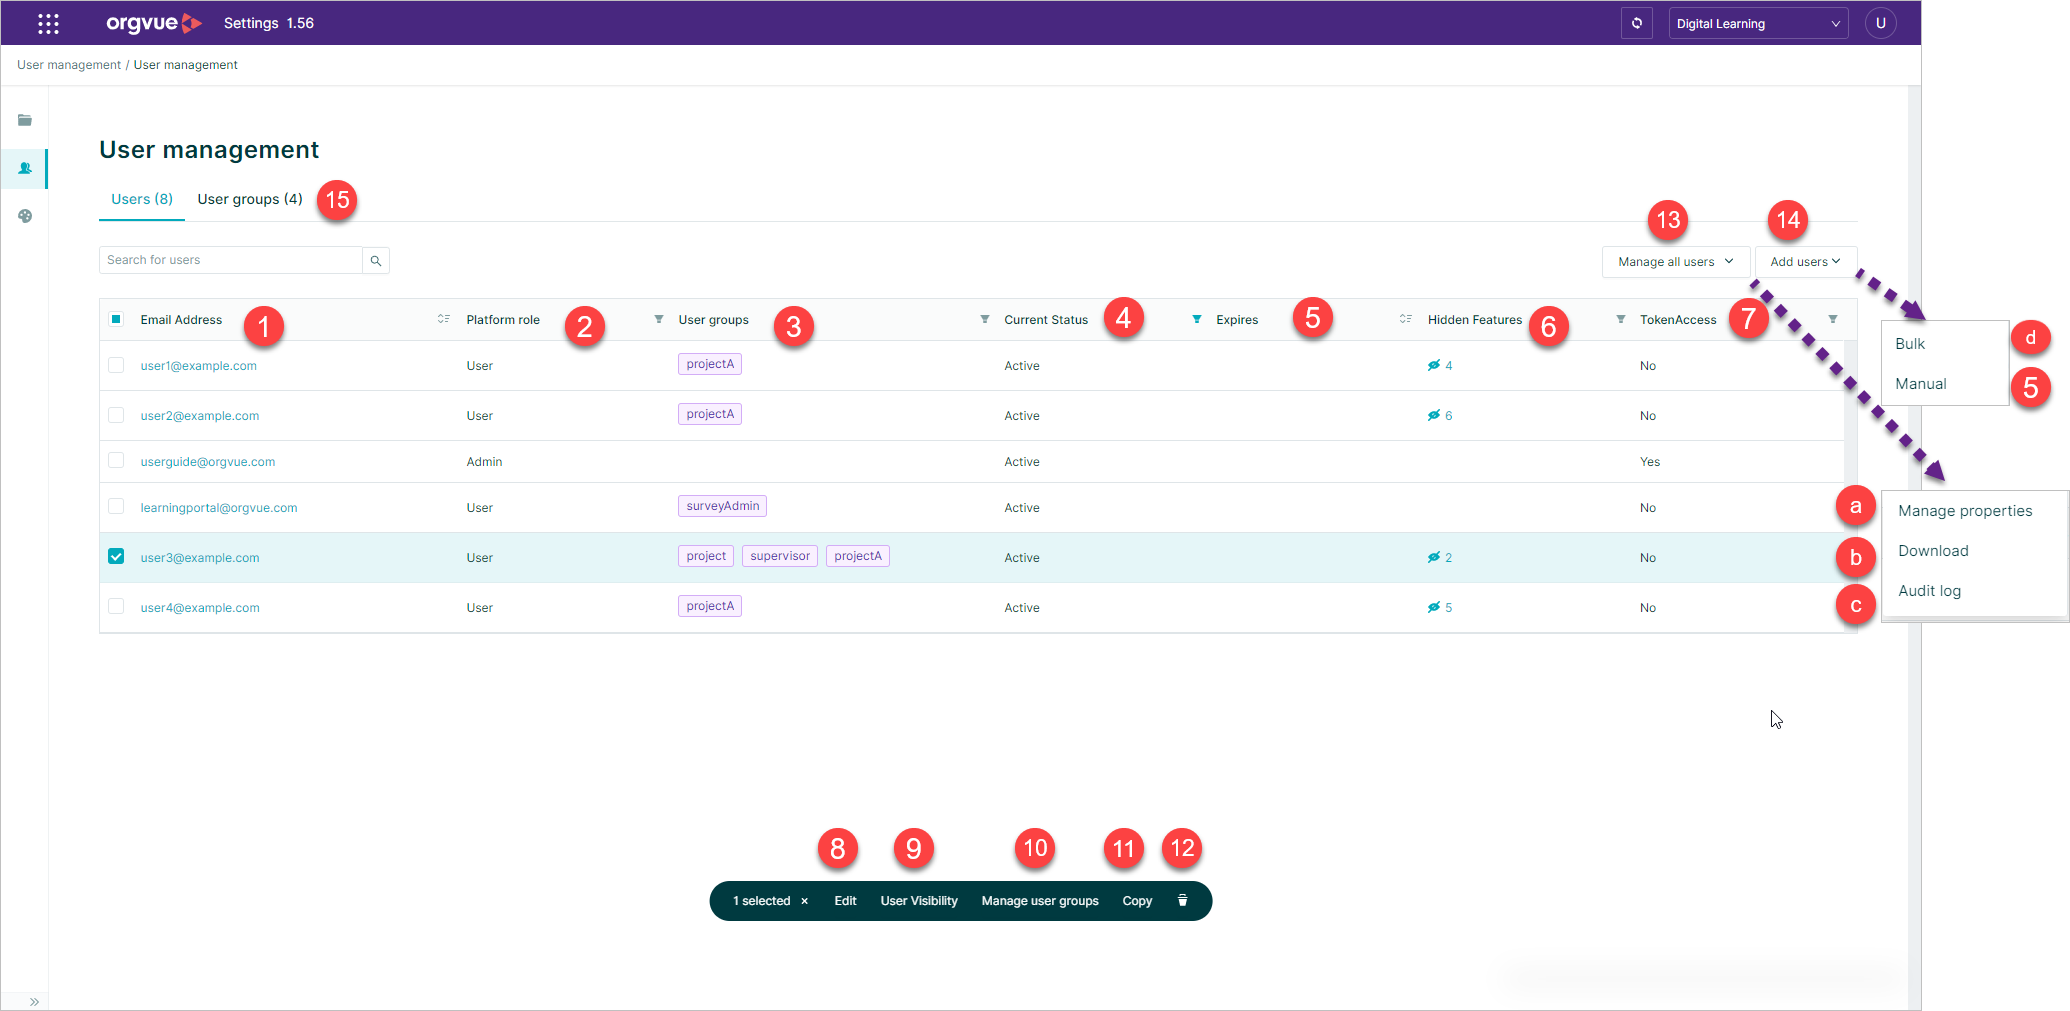Uncheck the user3@example.com checkbox
2070x1011 pixels.
tap(116, 557)
